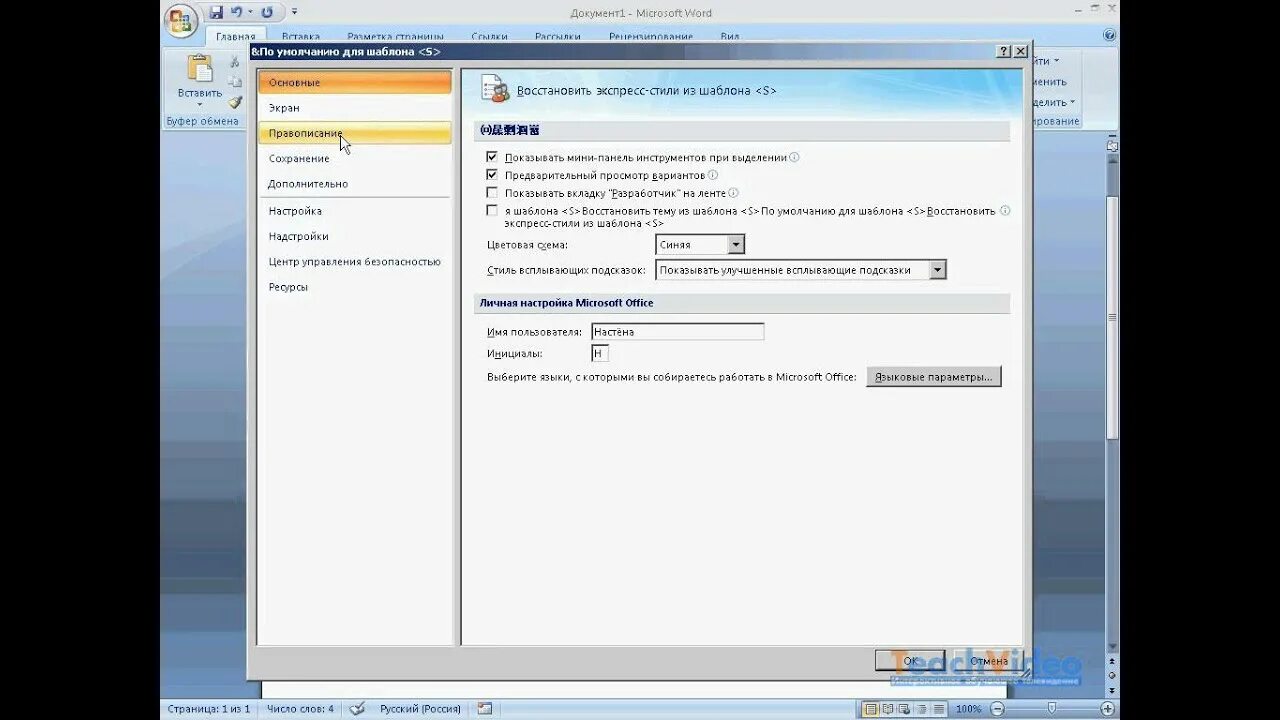Cancel the dialog with Отмена button

(988, 660)
